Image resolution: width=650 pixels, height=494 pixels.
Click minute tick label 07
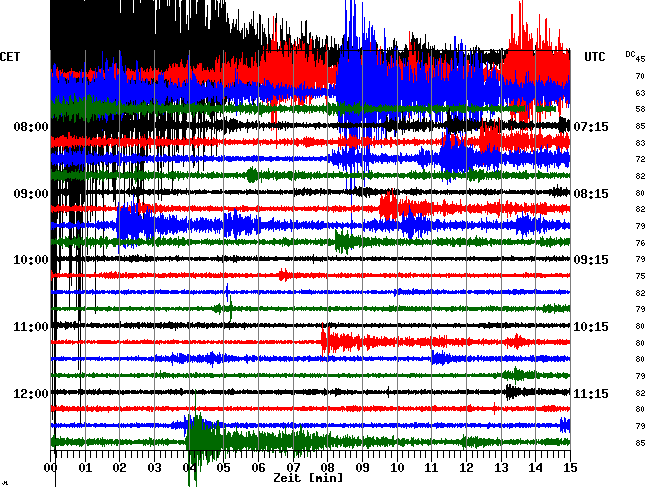click(293, 467)
